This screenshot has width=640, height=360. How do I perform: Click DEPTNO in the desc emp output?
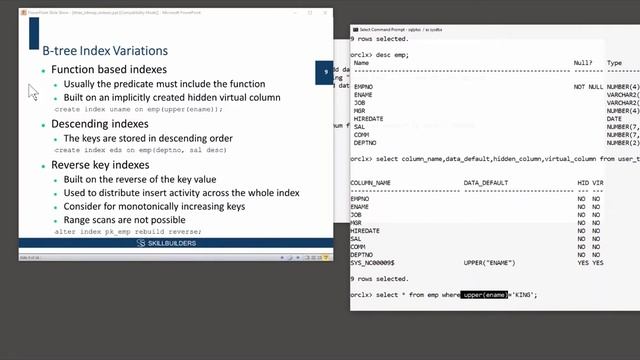[x=365, y=143]
